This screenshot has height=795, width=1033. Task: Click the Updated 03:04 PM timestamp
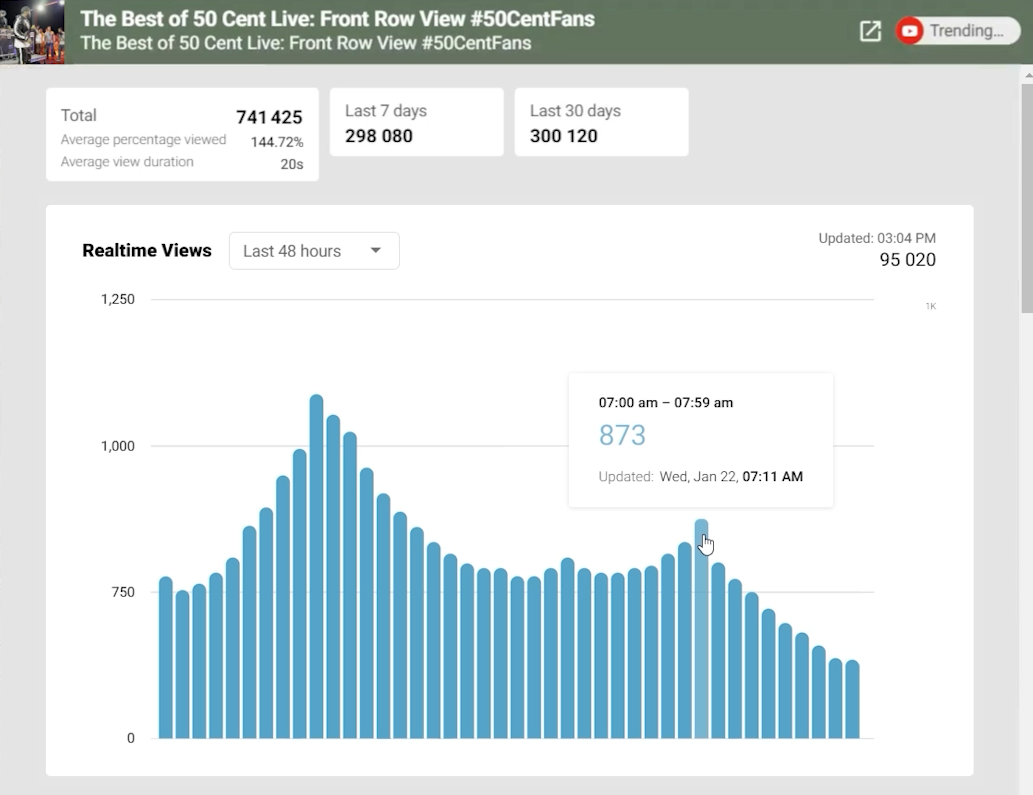[x=877, y=238]
